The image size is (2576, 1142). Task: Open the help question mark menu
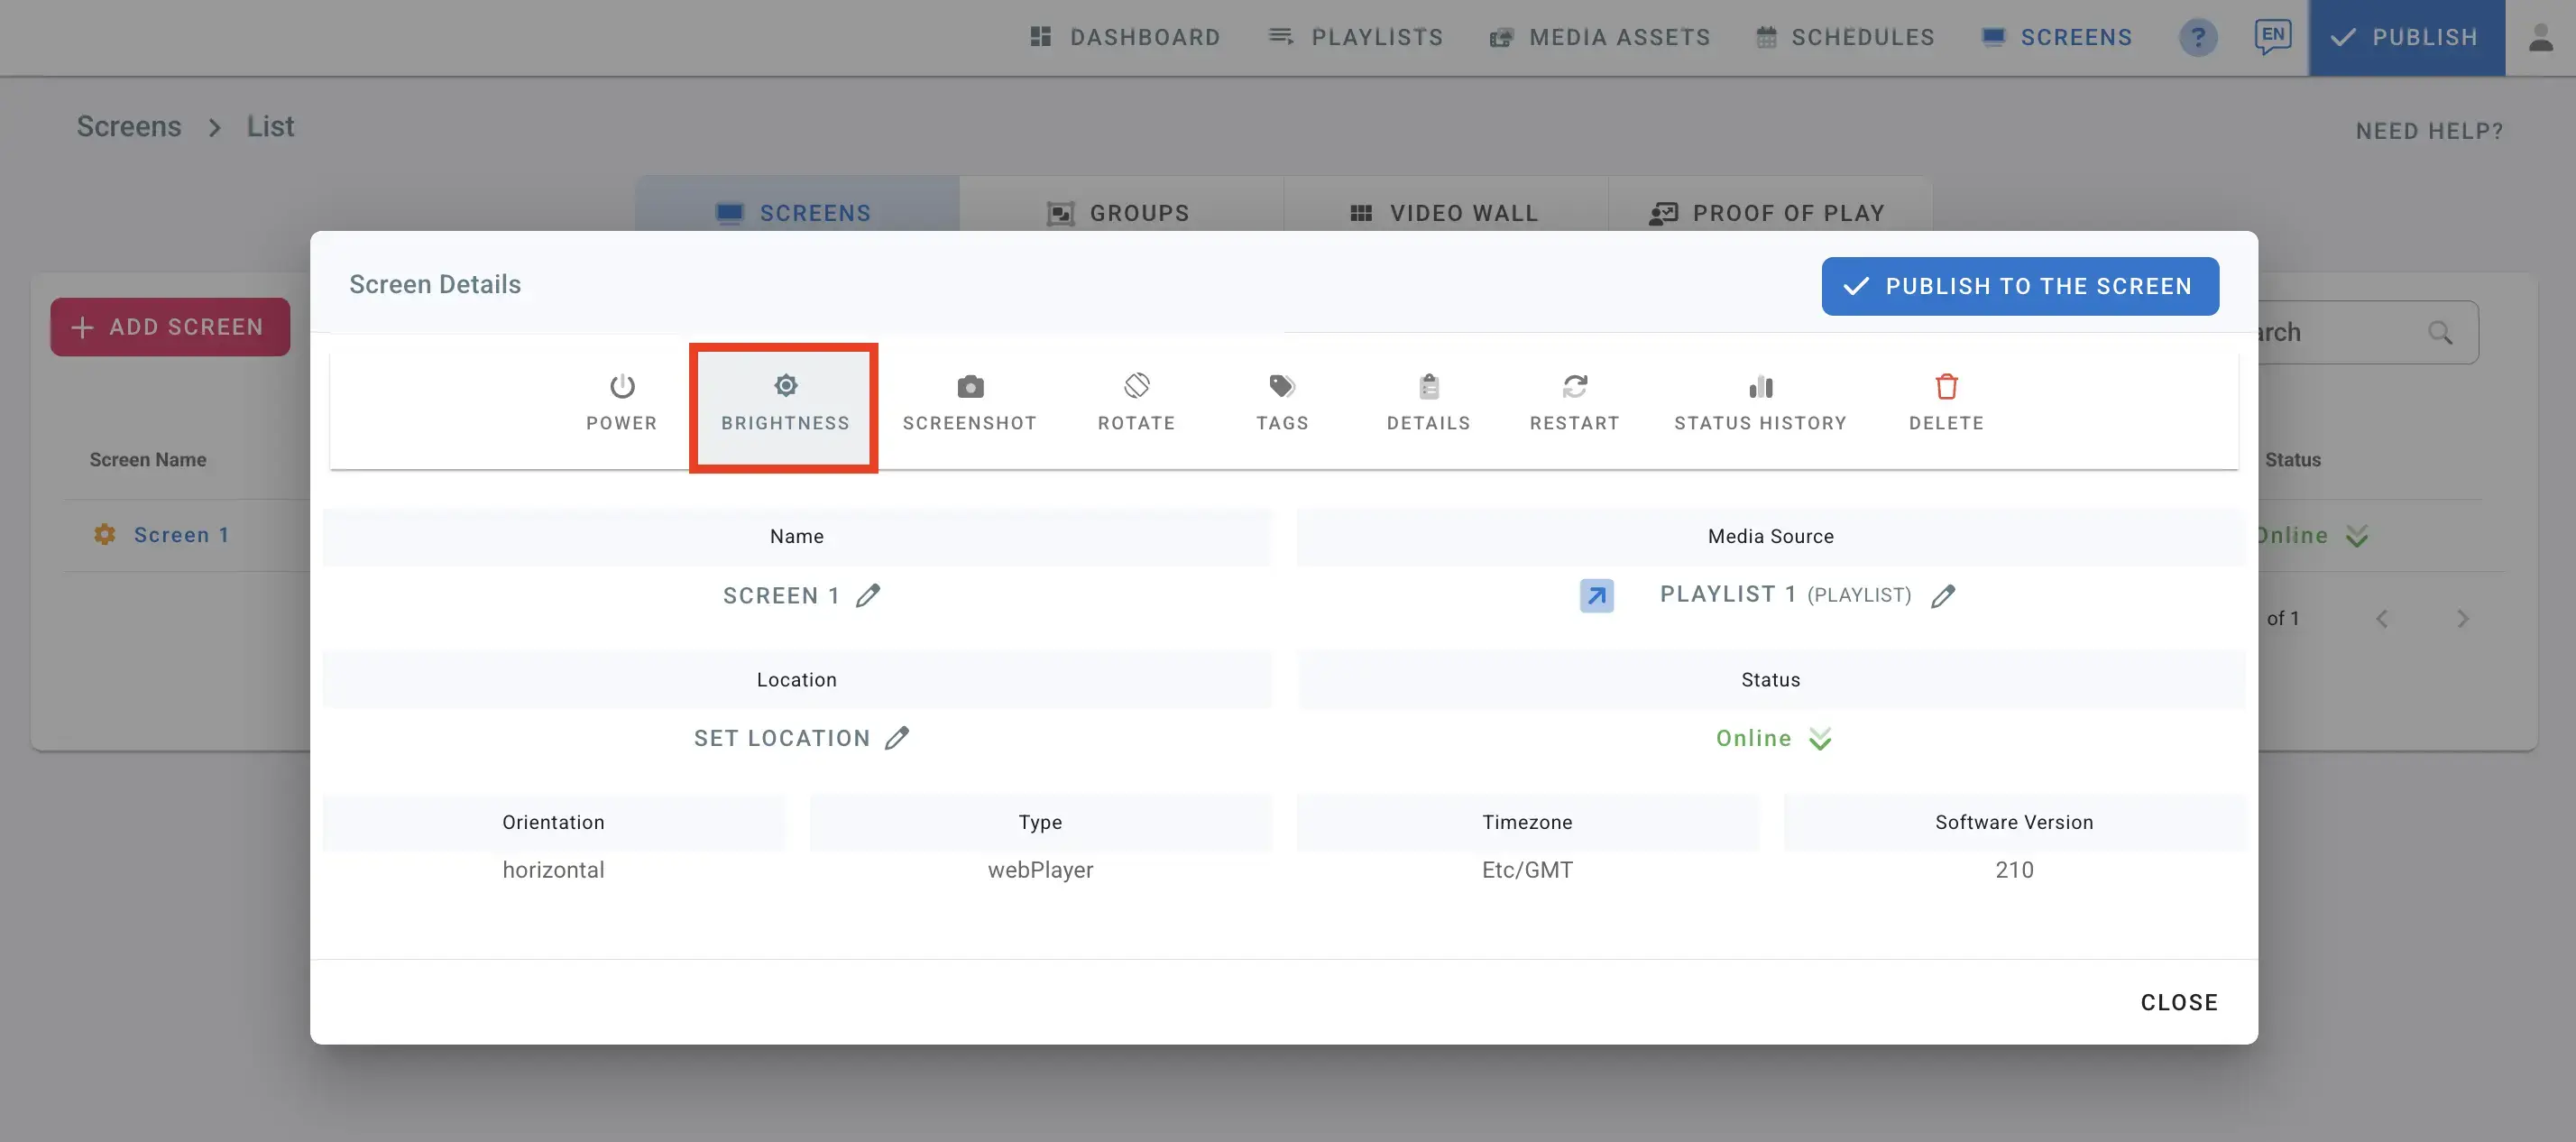click(x=2198, y=37)
